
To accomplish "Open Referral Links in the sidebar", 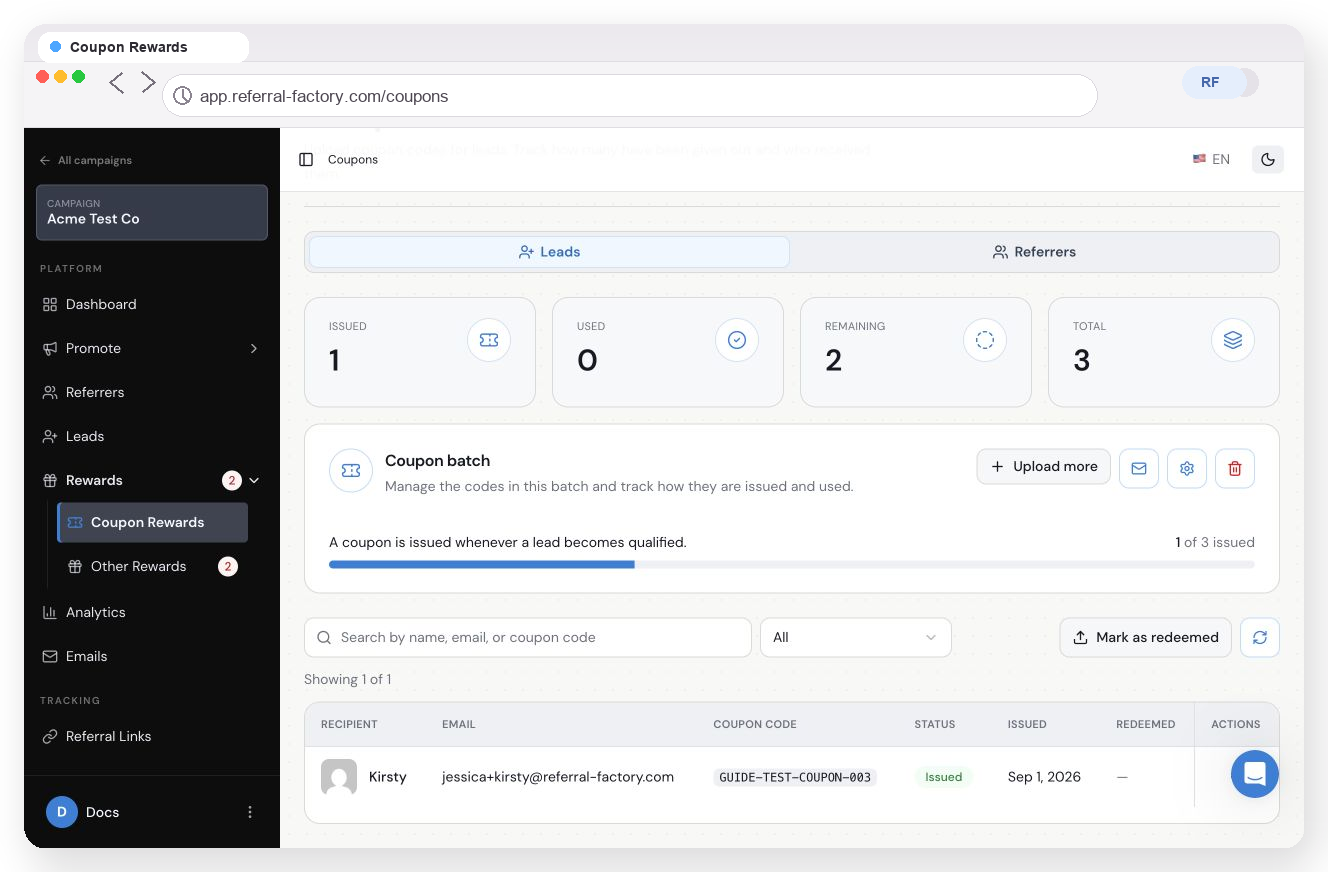I will 152,736.
